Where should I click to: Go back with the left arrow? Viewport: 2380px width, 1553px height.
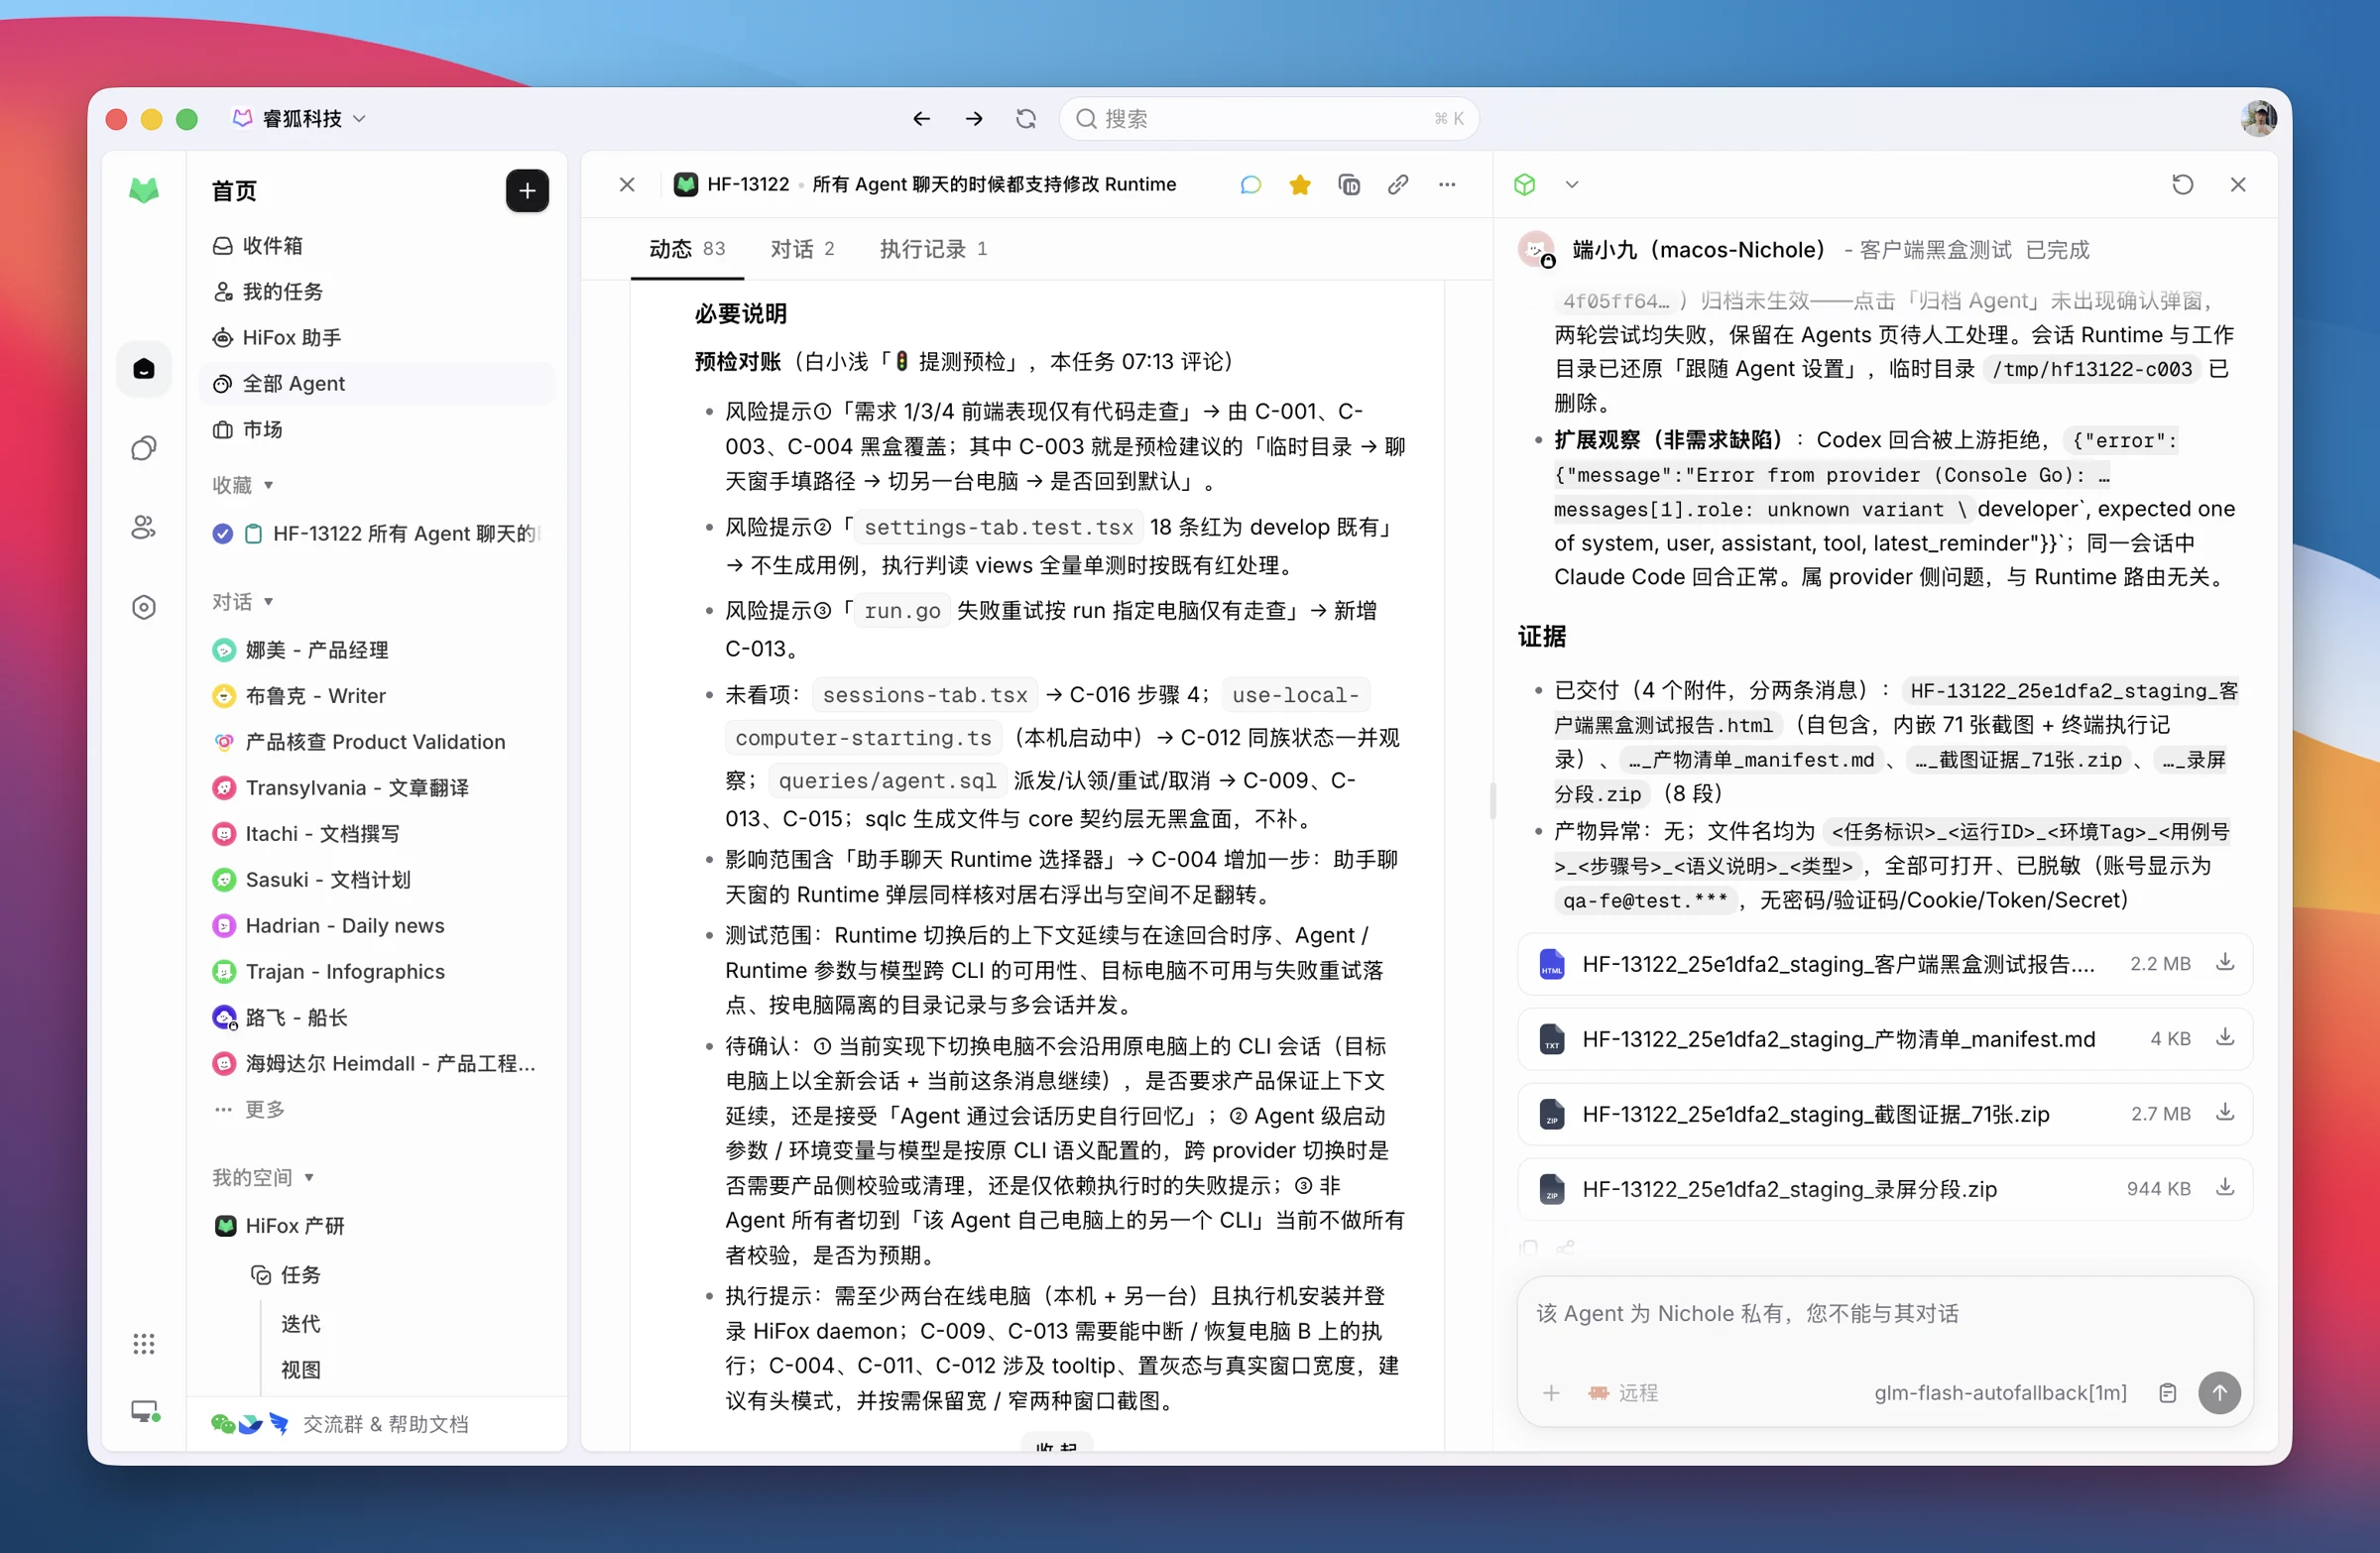[x=921, y=119]
